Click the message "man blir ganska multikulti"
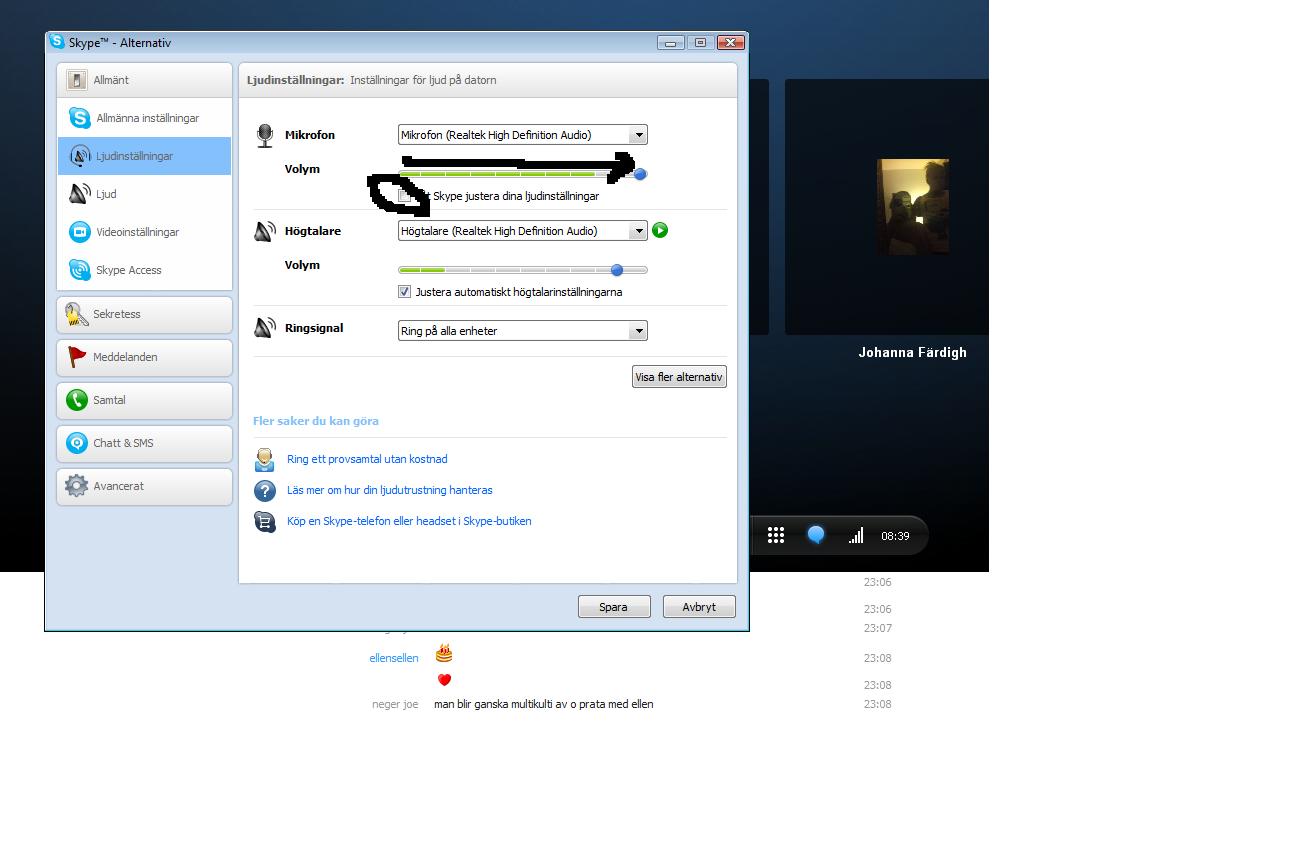The height and width of the screenshot is (851, 1296). [544, 704]
